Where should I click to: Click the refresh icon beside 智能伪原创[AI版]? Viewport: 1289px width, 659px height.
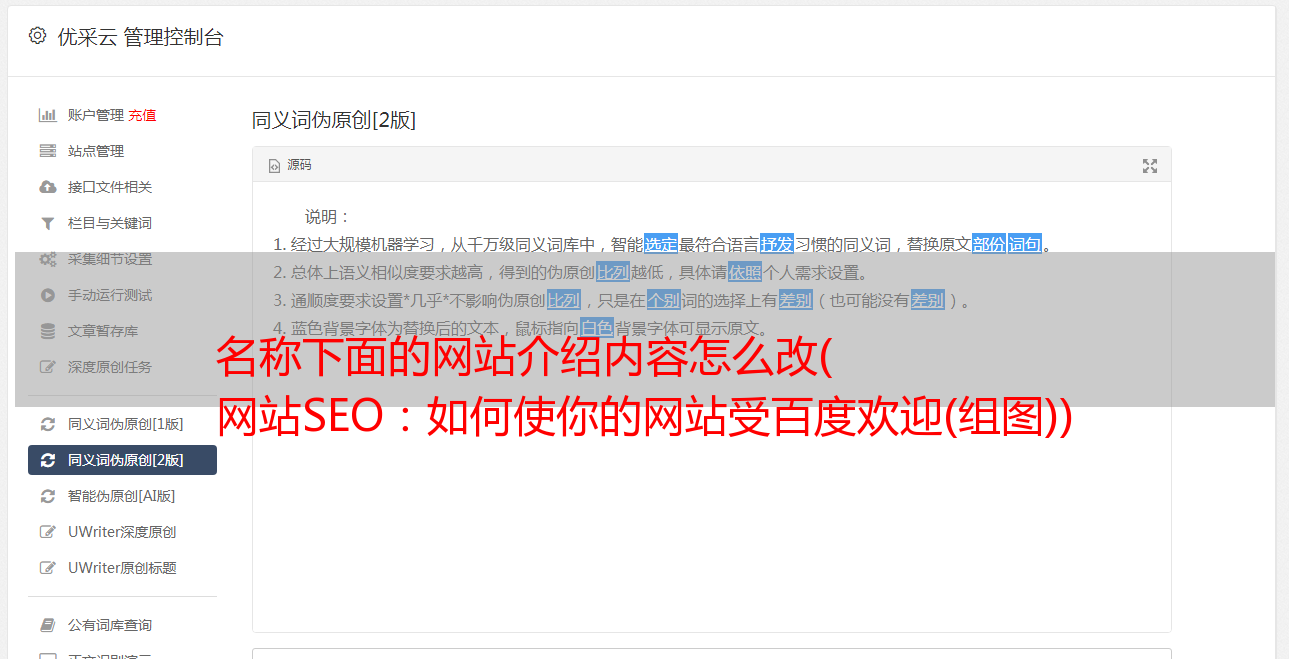point(47,496)
